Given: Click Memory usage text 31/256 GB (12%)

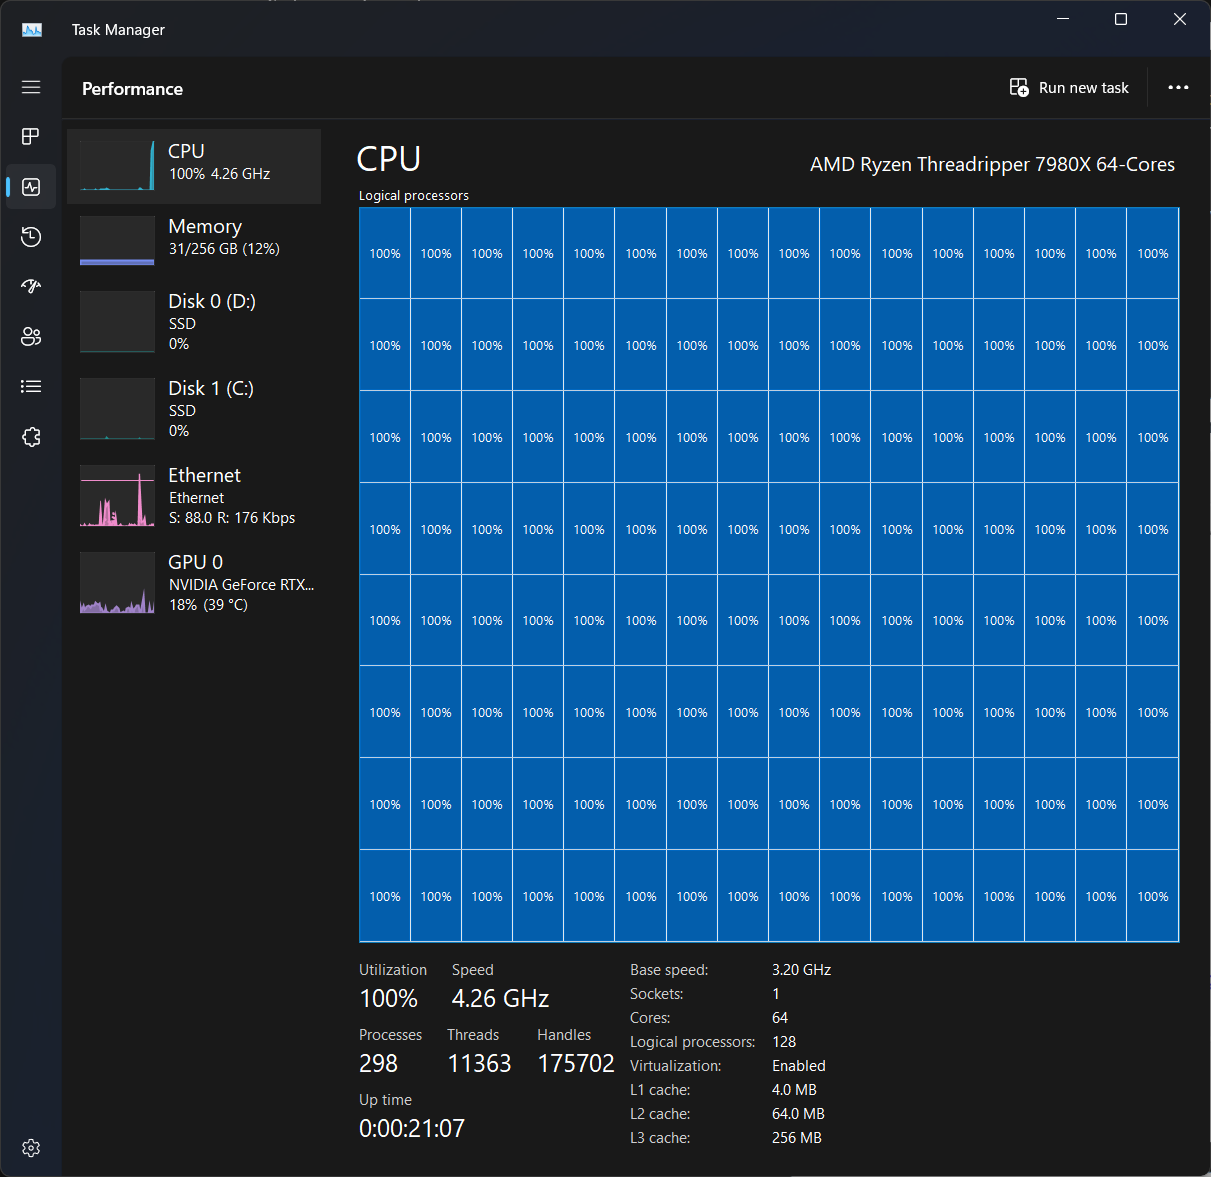Looking at the screenshot, I should click(x=224, y=249).
